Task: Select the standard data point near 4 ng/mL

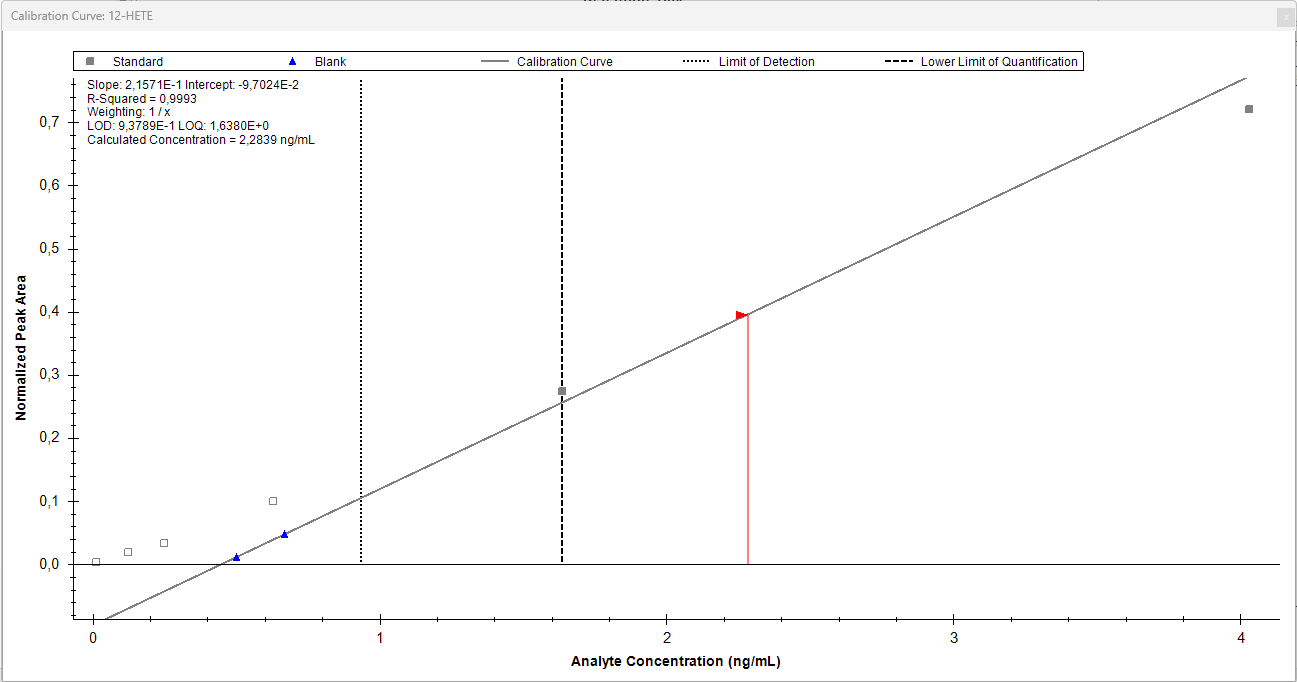Action: point(1249,109)
